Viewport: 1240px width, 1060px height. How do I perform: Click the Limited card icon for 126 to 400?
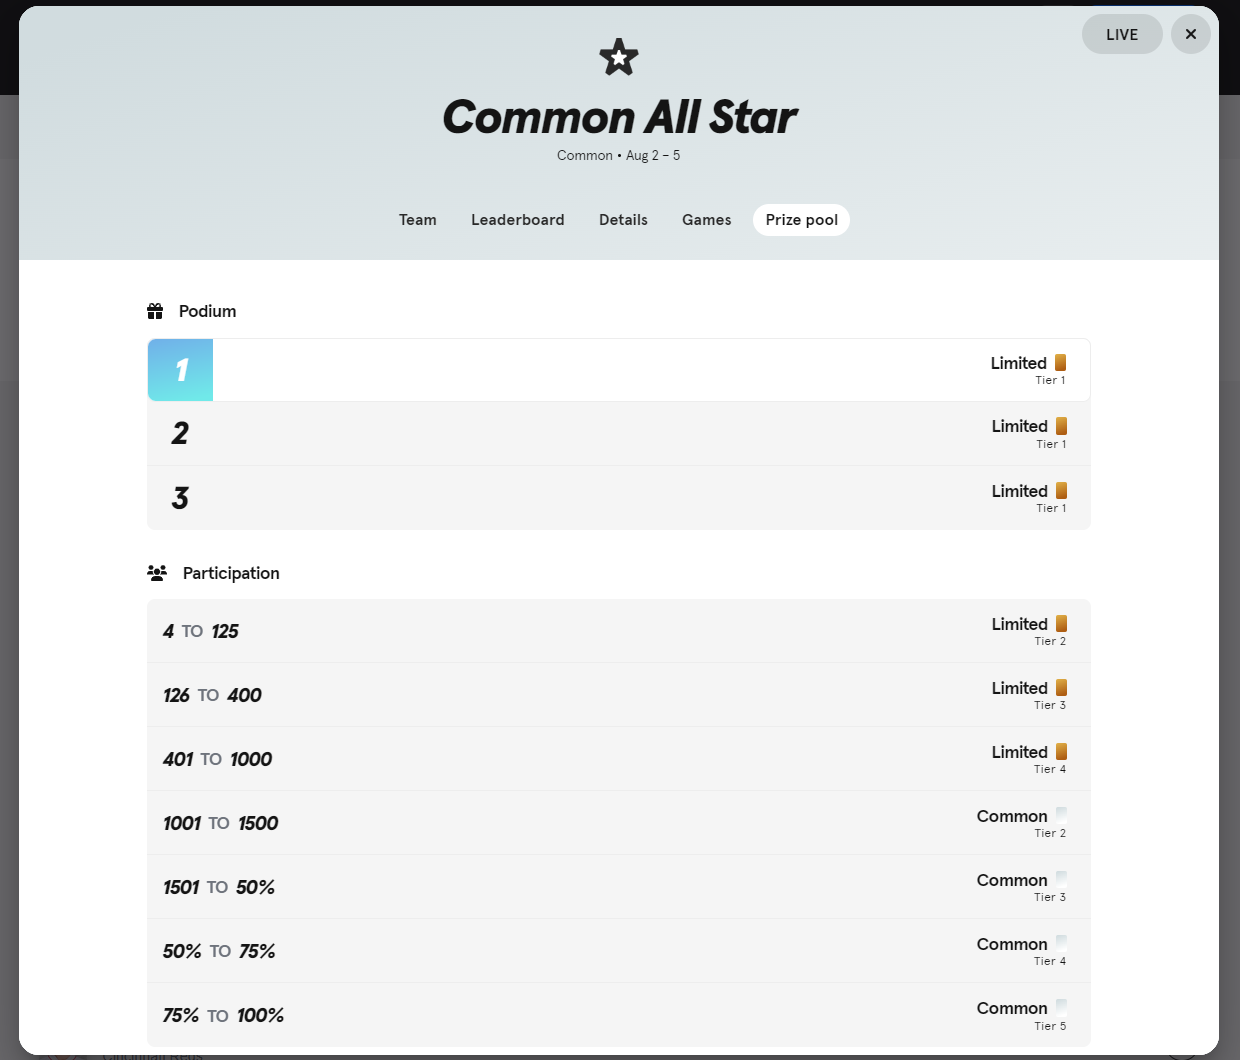point(1062,688)
